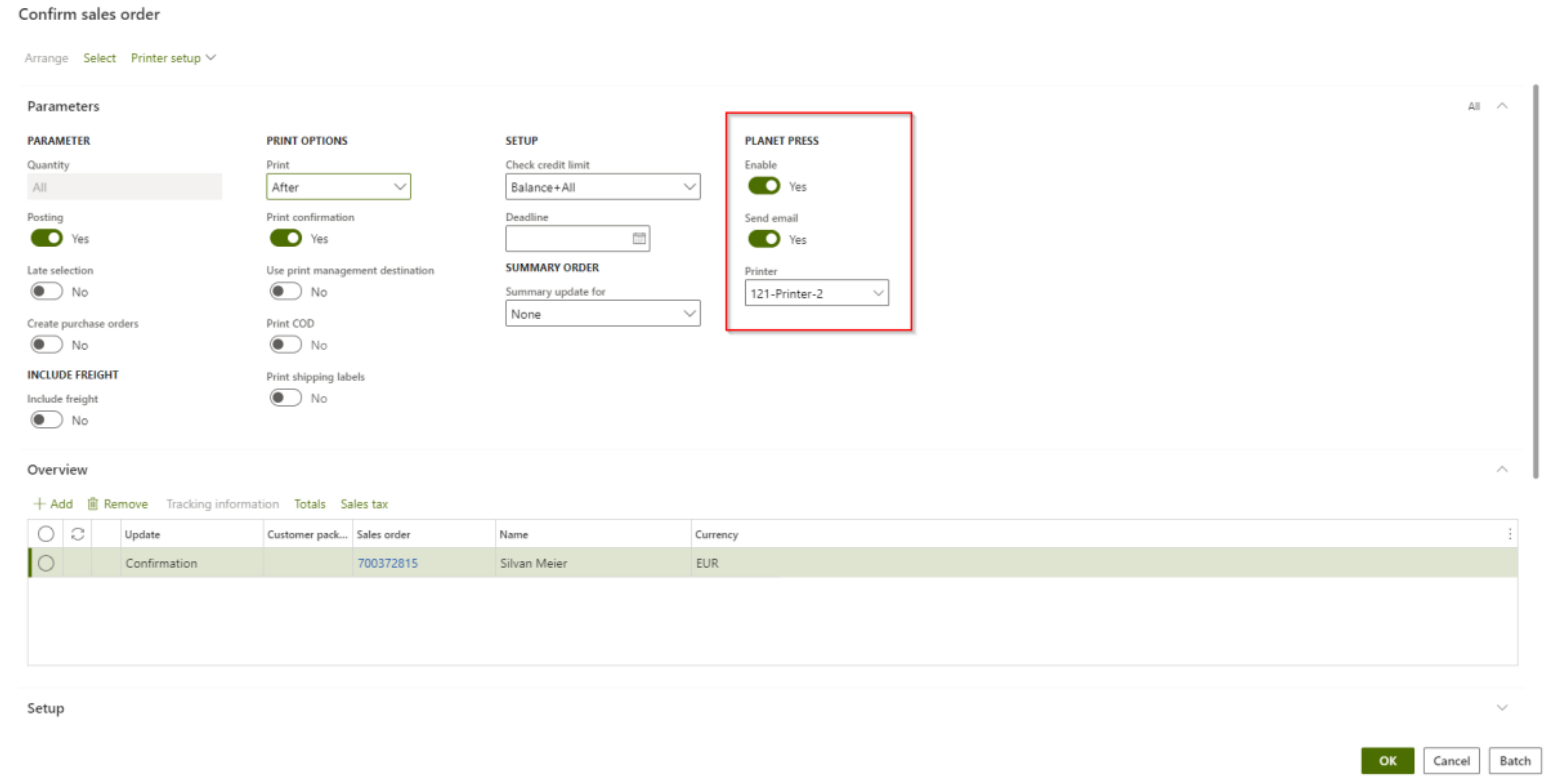Screen dimensions: 1568x779
Task: Open grid column options three-dot icon
Action: 1509,534
